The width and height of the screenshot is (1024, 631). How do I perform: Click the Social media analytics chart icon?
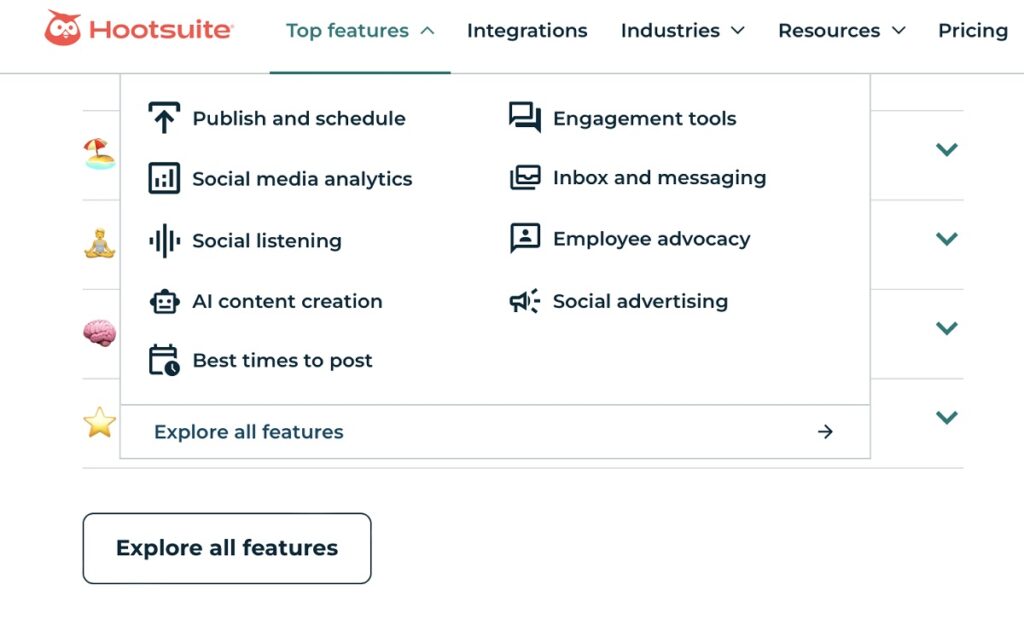coord(165,179)
